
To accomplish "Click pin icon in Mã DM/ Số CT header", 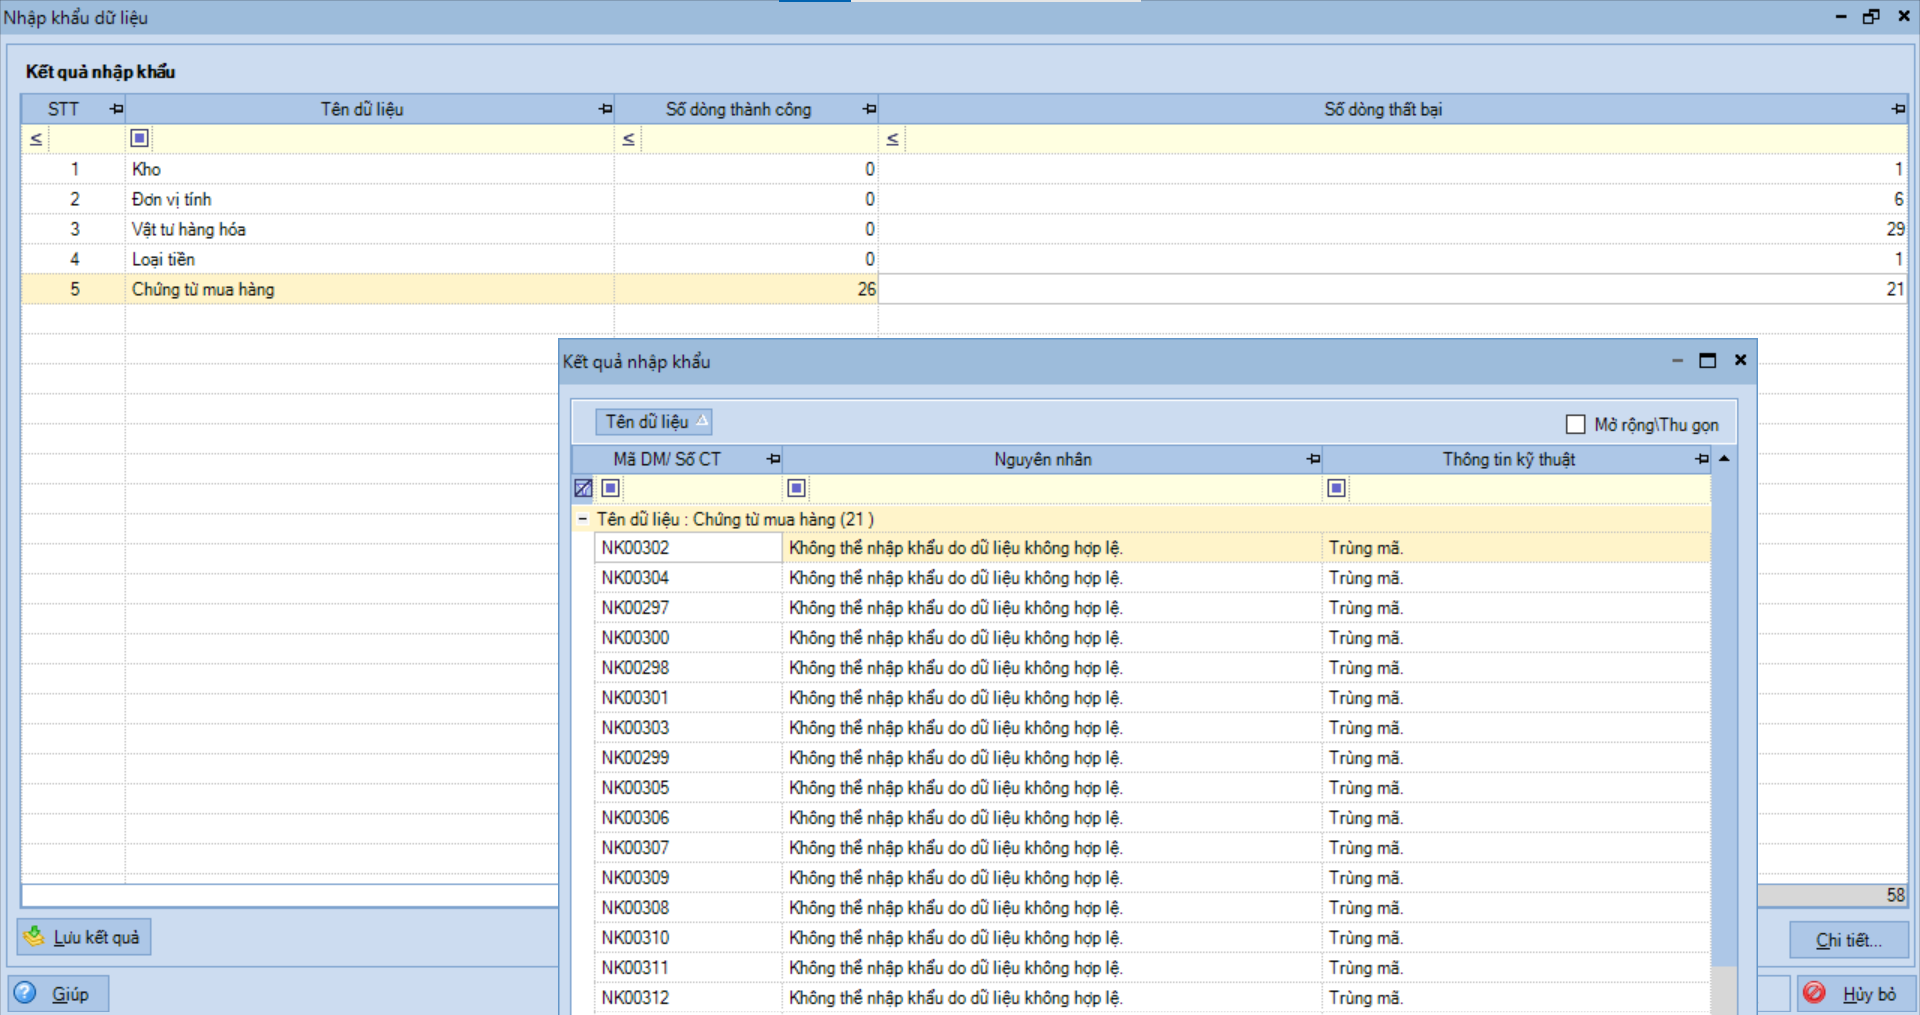I will click(x=773, y=459).
